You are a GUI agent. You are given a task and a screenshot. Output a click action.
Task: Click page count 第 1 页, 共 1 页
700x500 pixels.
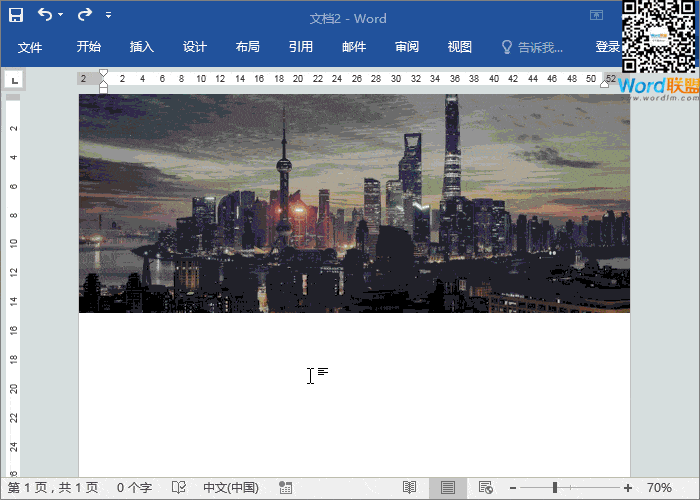coord(53,488)
